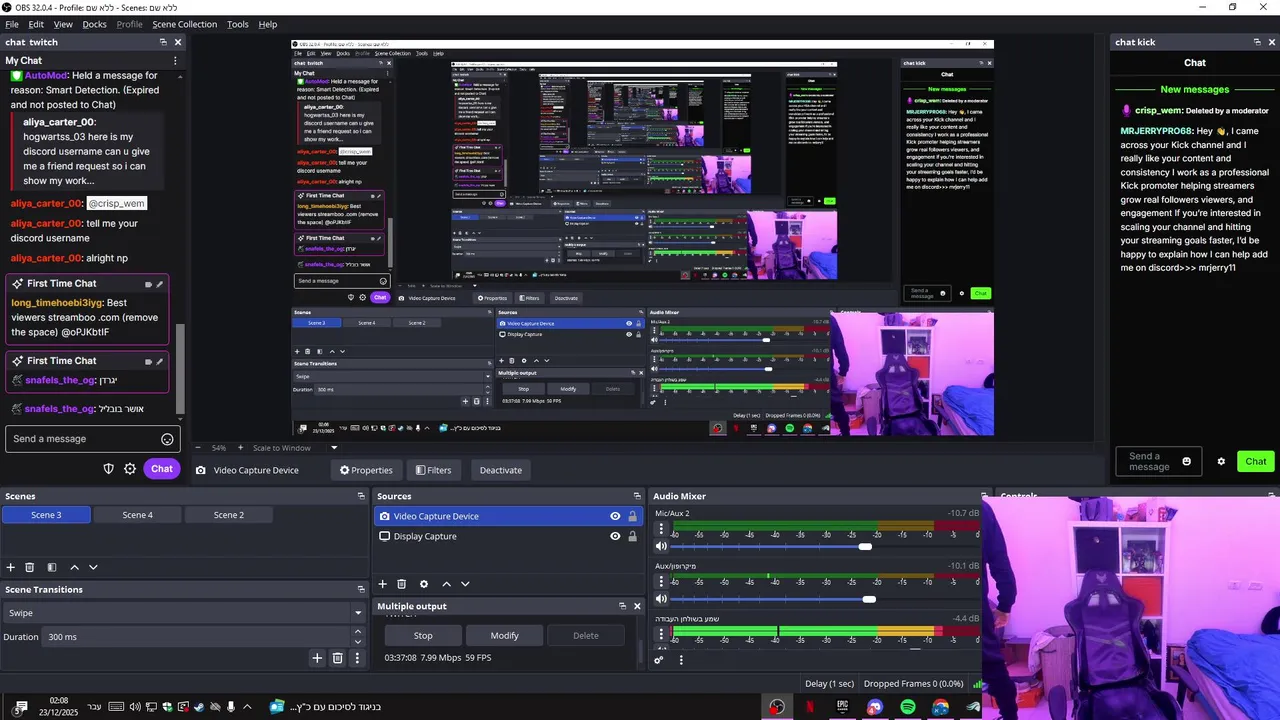The image size is (1280, 720).
Task: Open the Scene Collection menu
Action: pos(184,24)
